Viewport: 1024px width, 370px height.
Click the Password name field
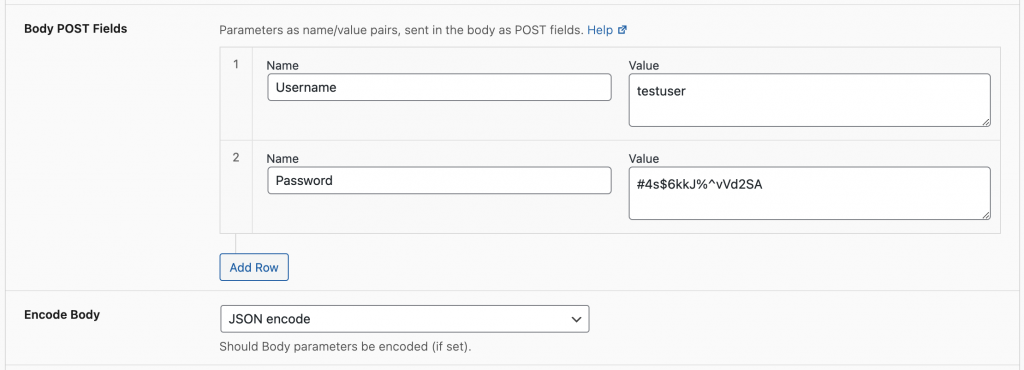440,180
